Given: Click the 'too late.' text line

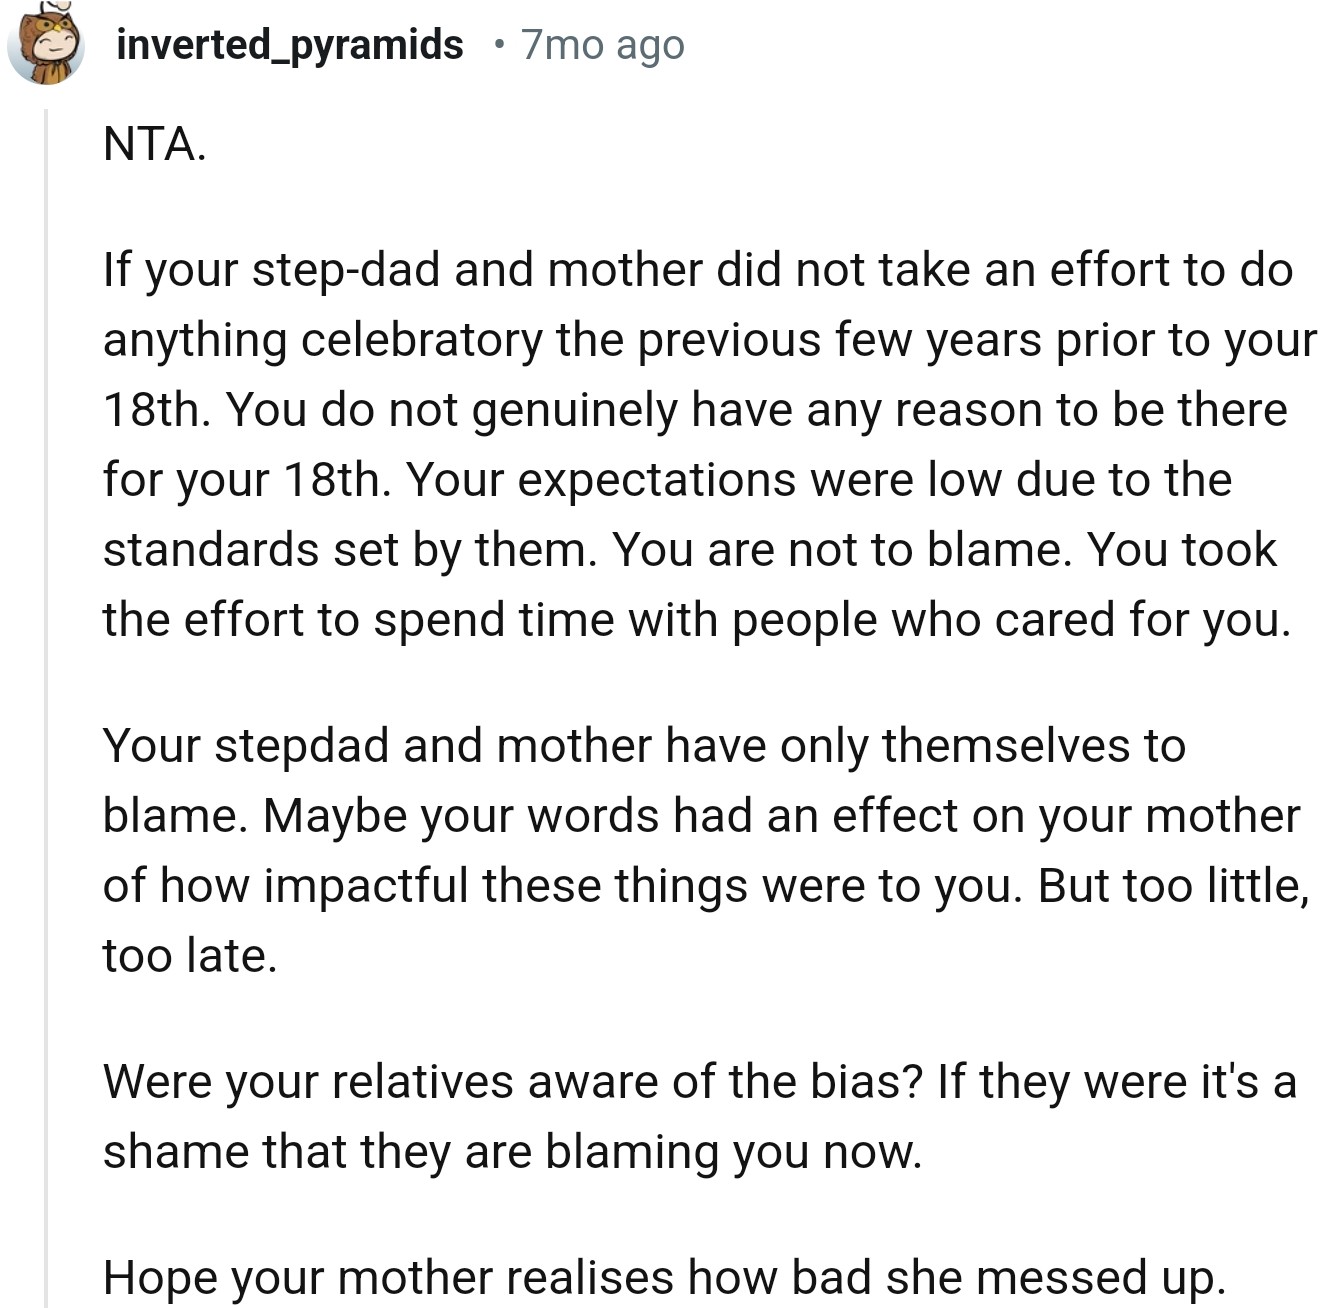Looking at the screenshot, I should coord(189,956).
